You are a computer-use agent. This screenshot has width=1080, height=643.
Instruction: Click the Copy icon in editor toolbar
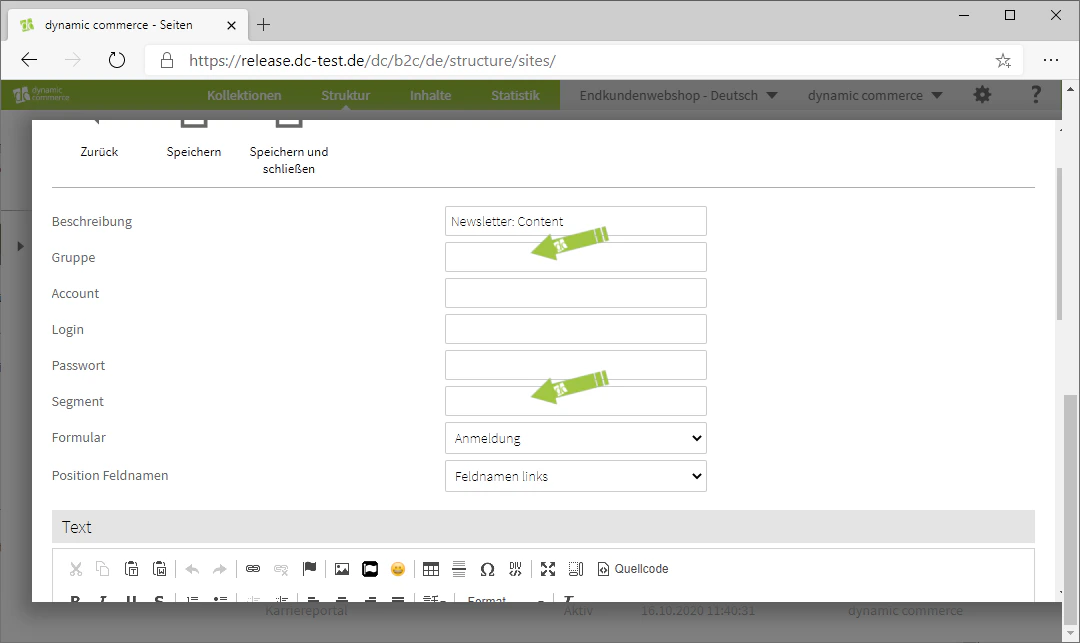[x=102, y=569]
